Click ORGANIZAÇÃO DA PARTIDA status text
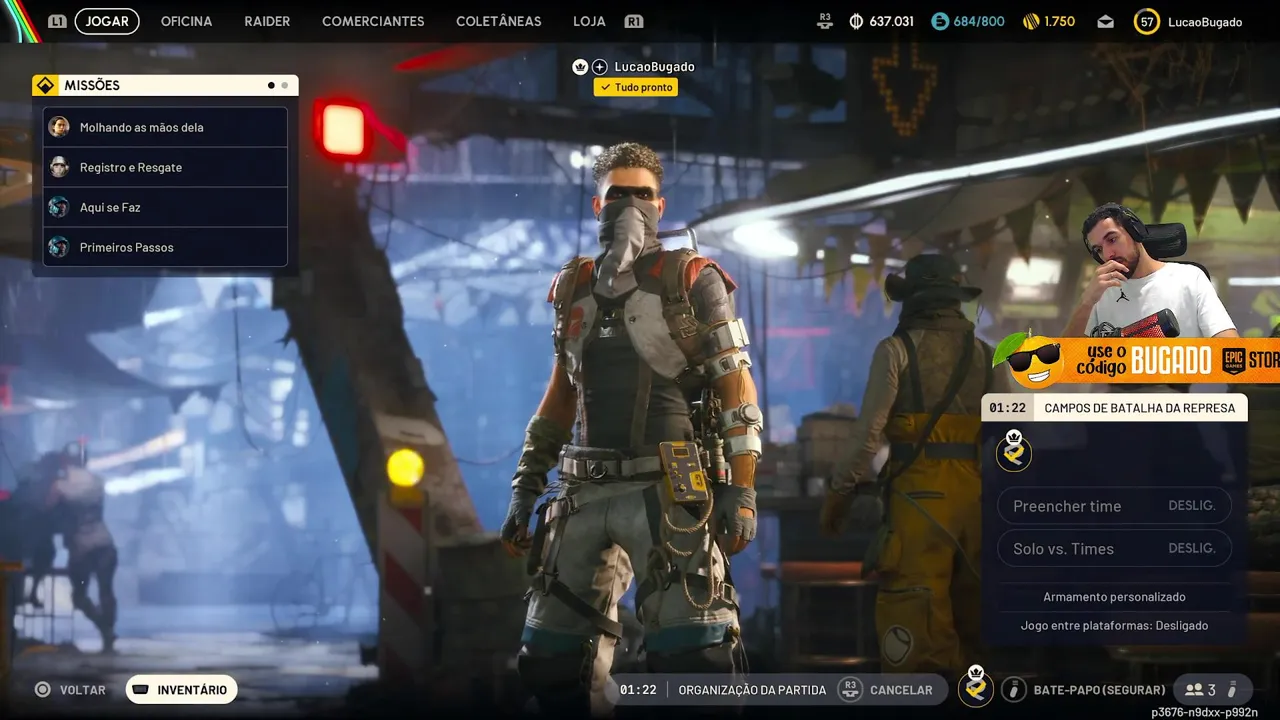The width and height of the screenshot is (1280, 720). (752, 690)
